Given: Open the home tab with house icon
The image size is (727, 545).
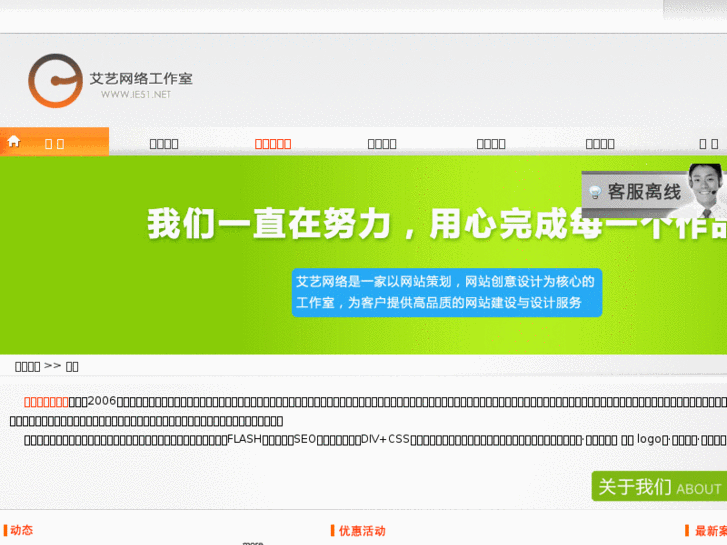Looking at the screenshot, I should (54, 141).
